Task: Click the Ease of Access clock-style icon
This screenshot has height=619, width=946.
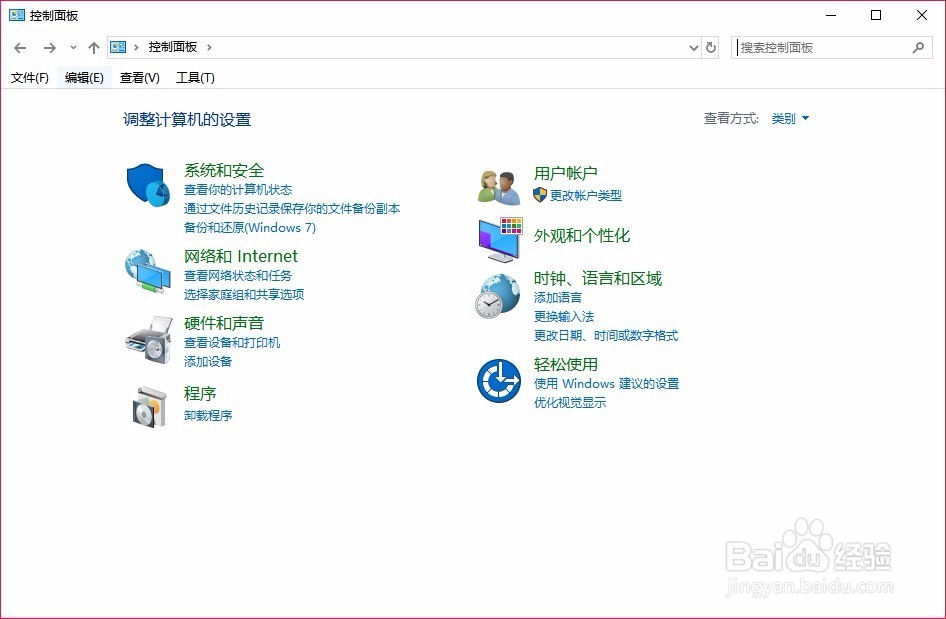Action: 497,379
